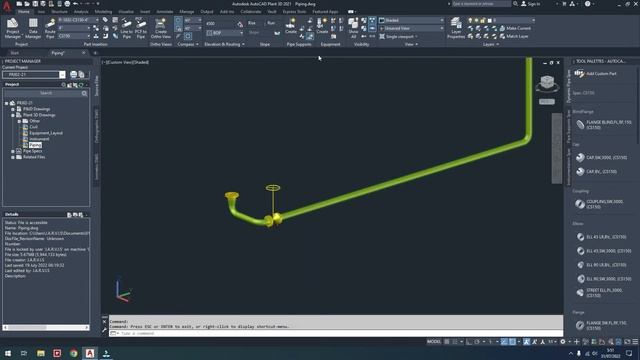
Task: Open the Manage ribbon tab
Action: point(187,12)
